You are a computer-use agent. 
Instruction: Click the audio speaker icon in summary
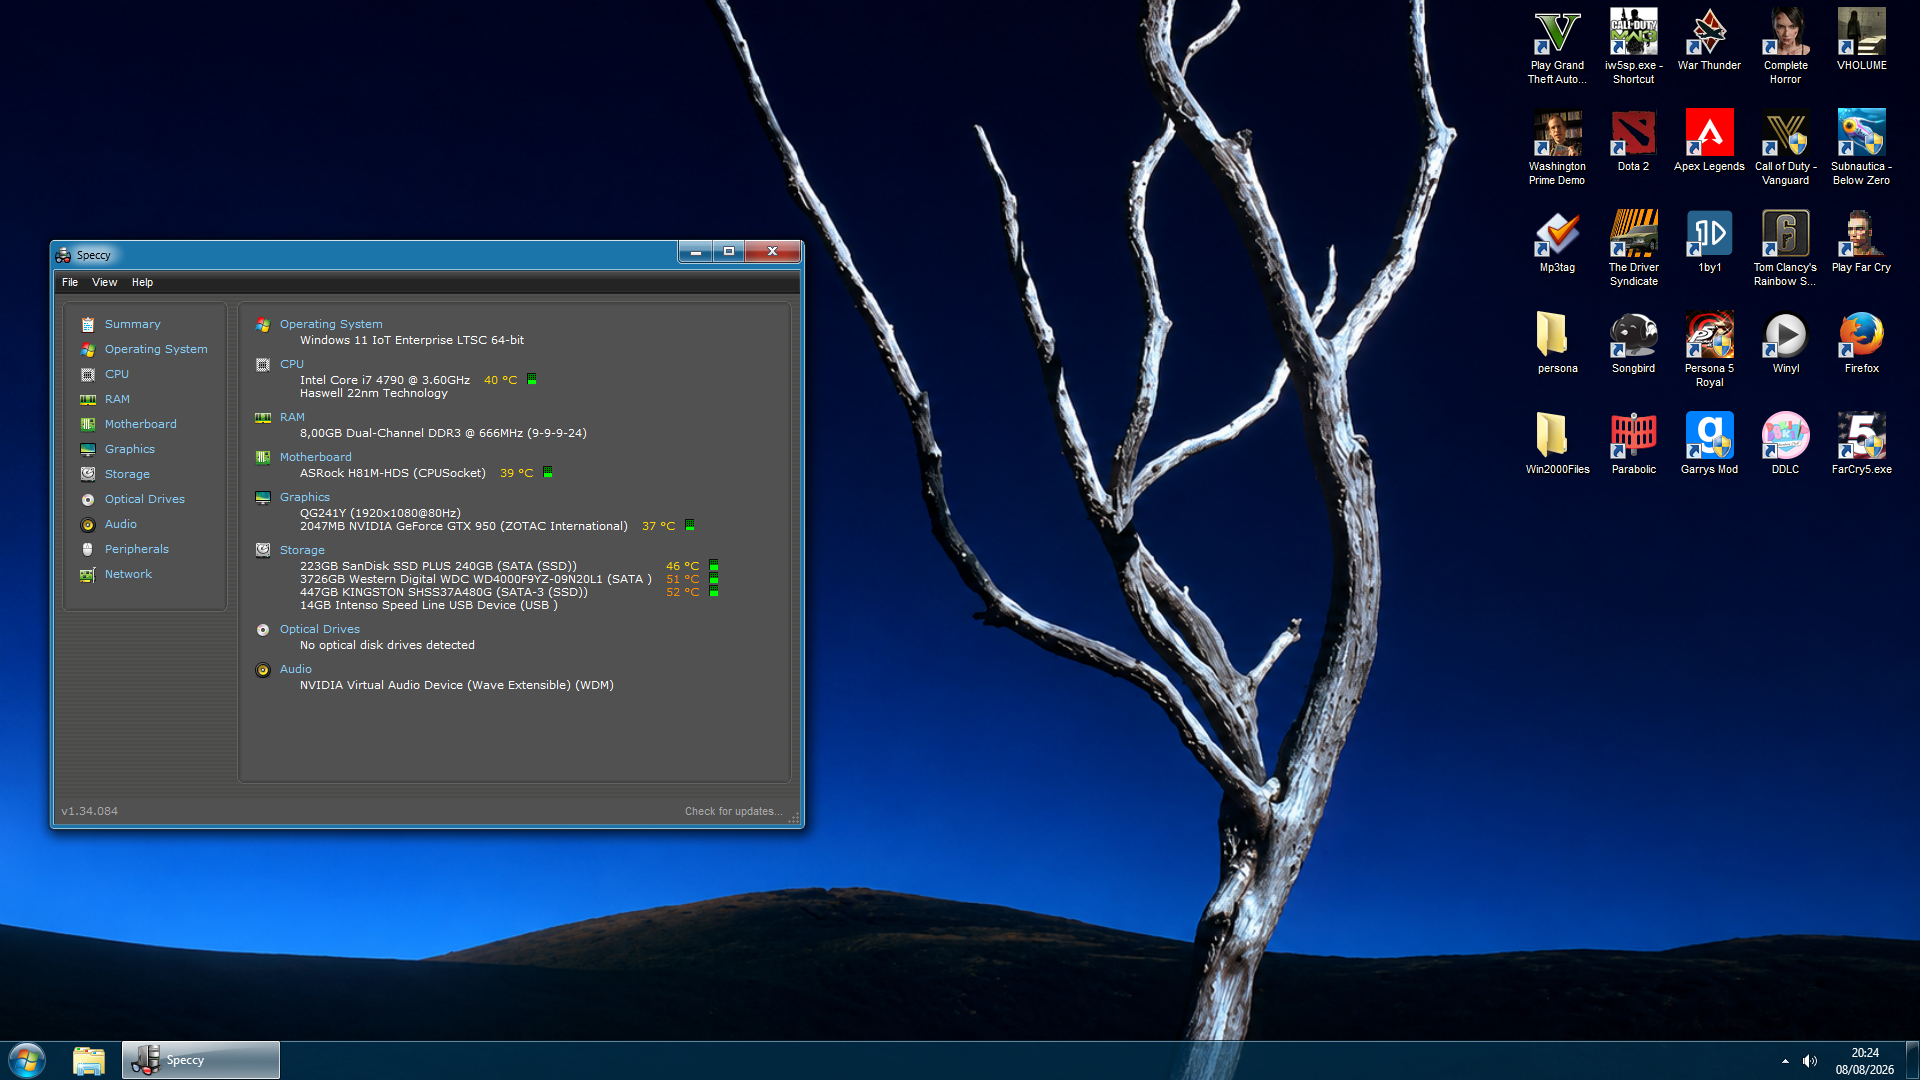[x=263, y=670]
